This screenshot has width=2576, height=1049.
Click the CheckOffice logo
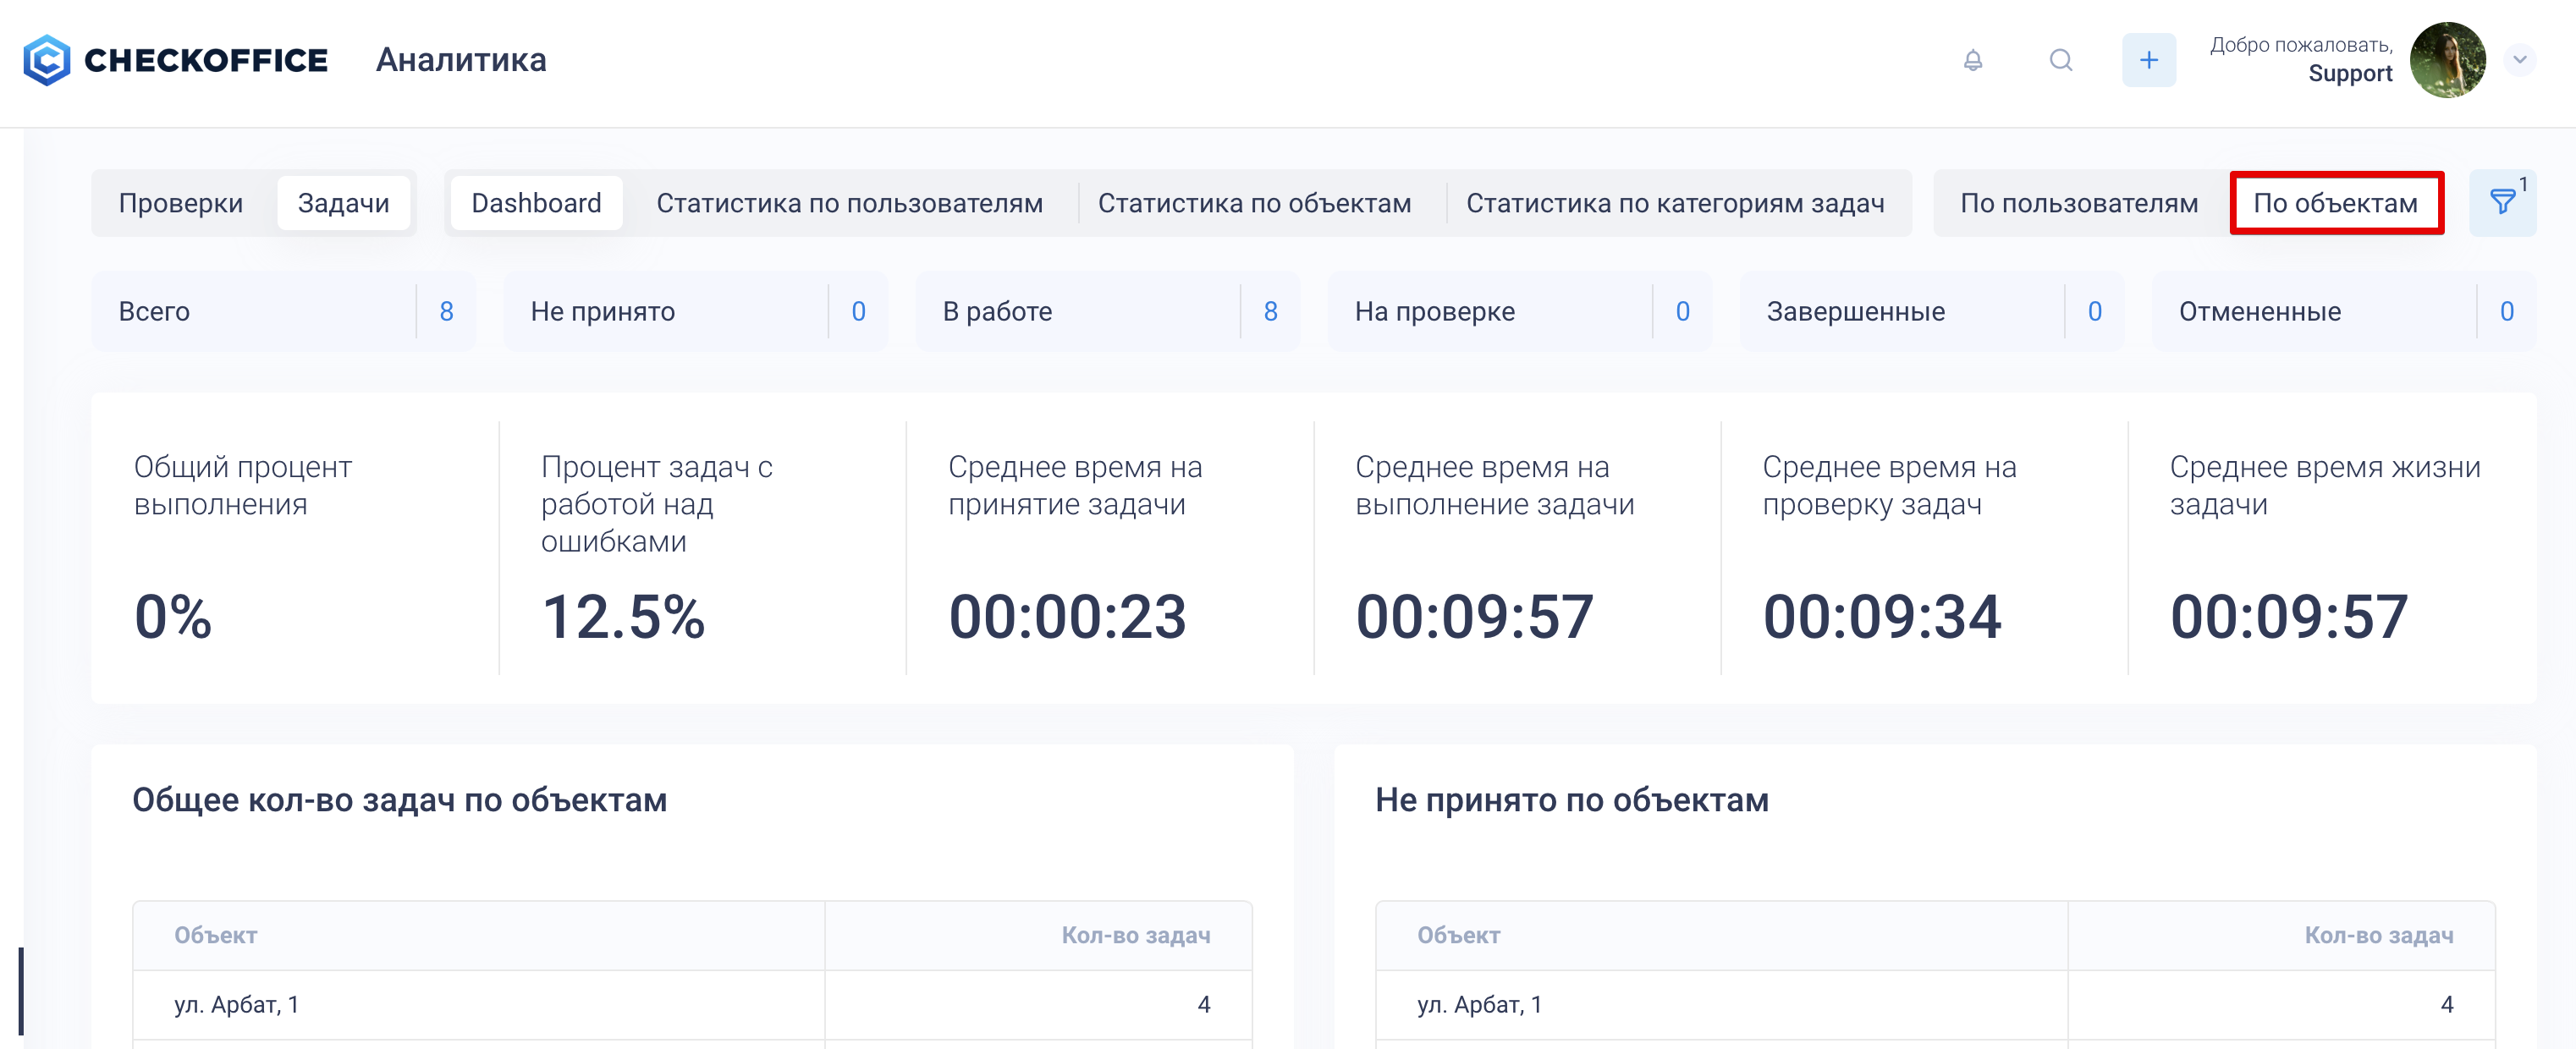click(x=176, y=60)
